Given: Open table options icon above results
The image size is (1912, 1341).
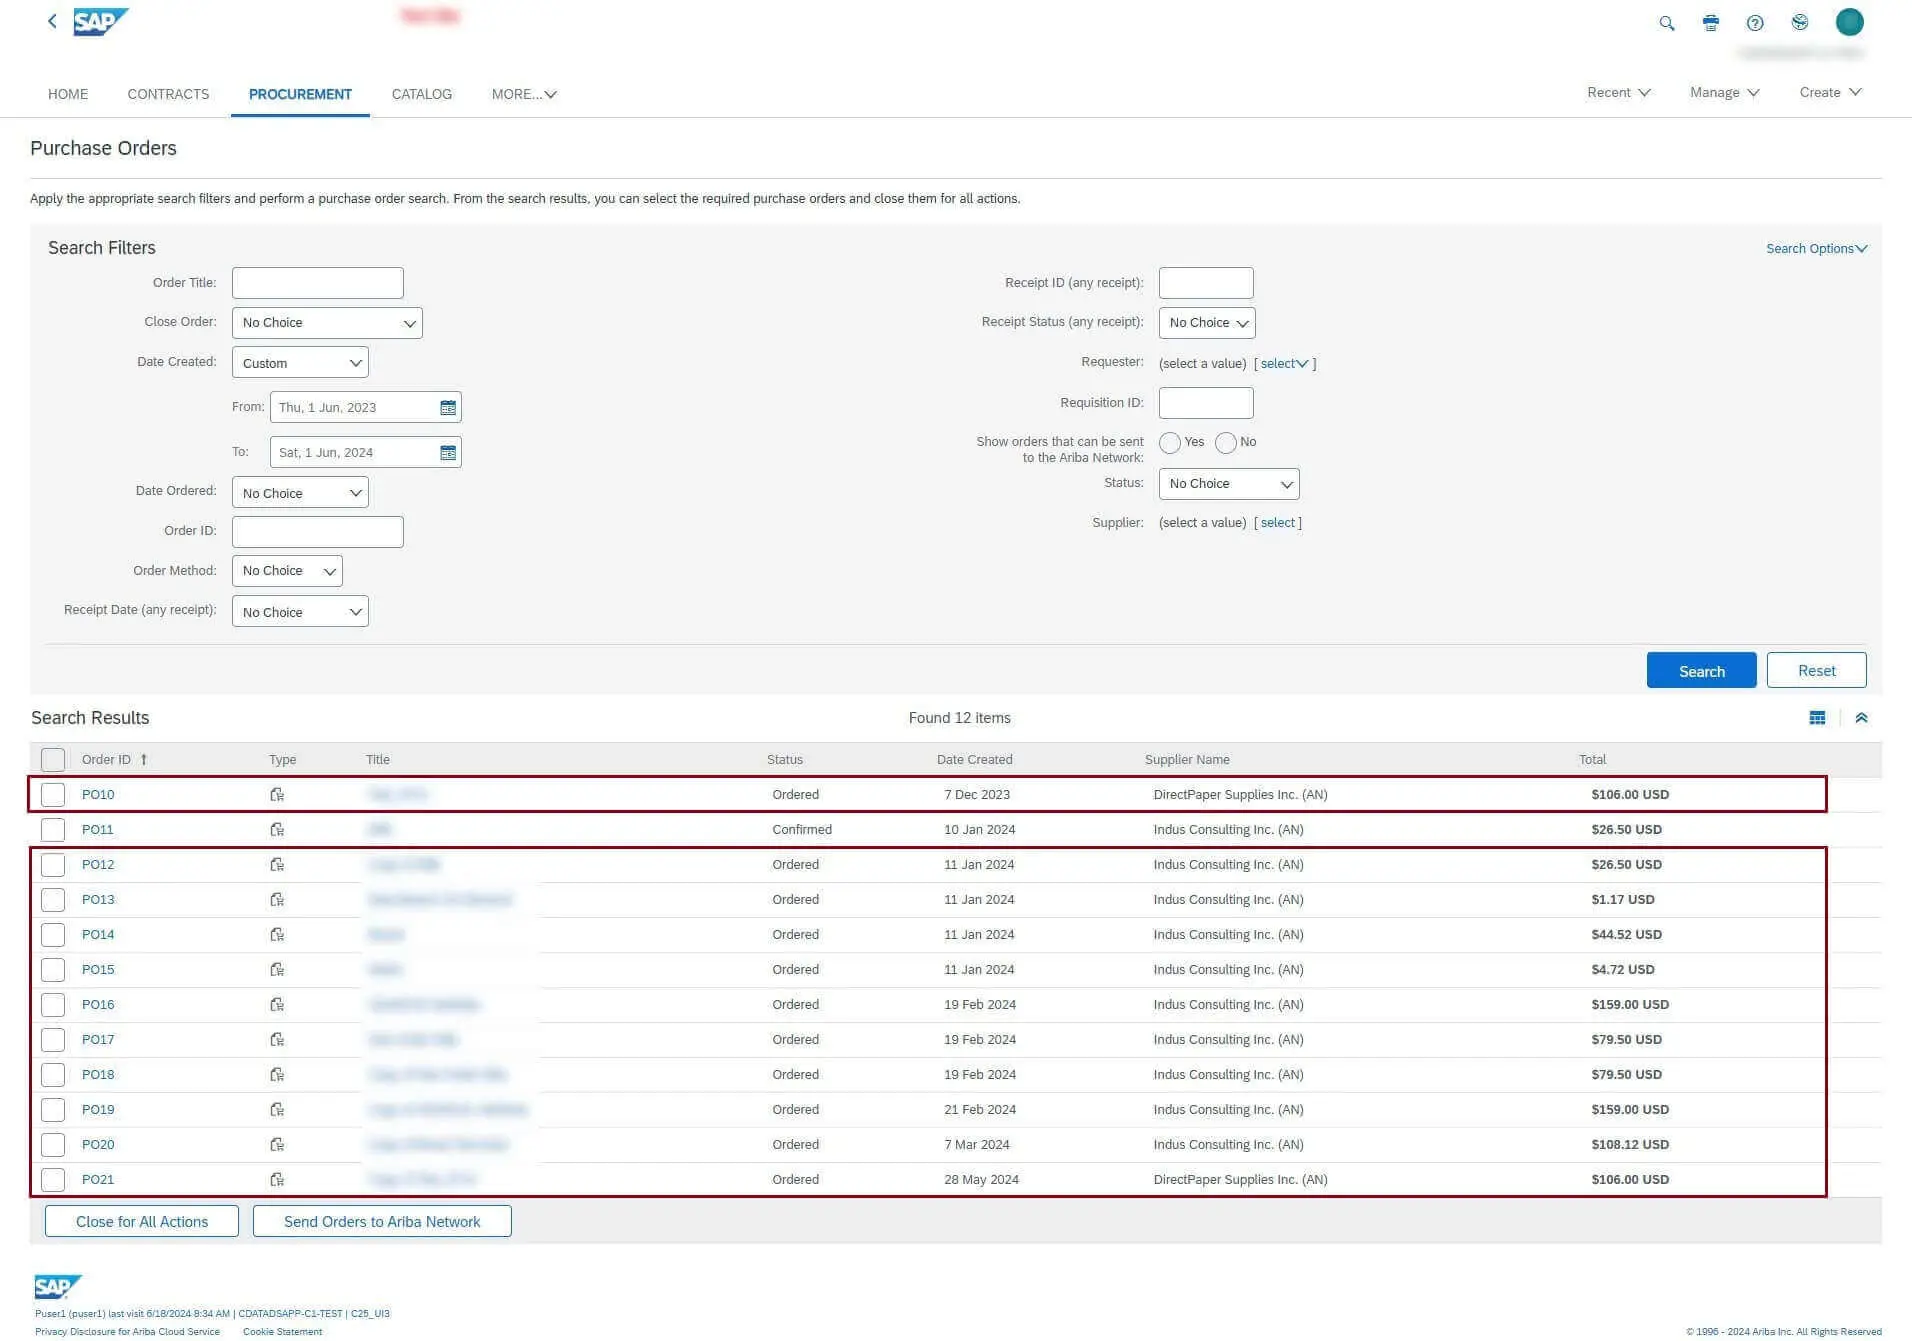Looking at the screenshot, I should click(1817, 718).
